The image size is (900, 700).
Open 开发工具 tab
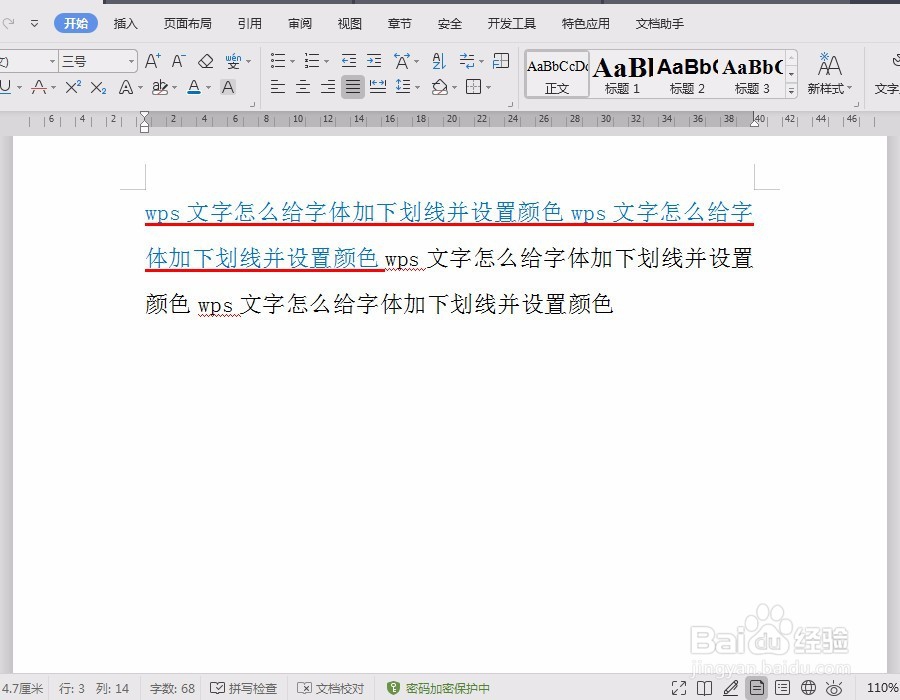point(511,24)
